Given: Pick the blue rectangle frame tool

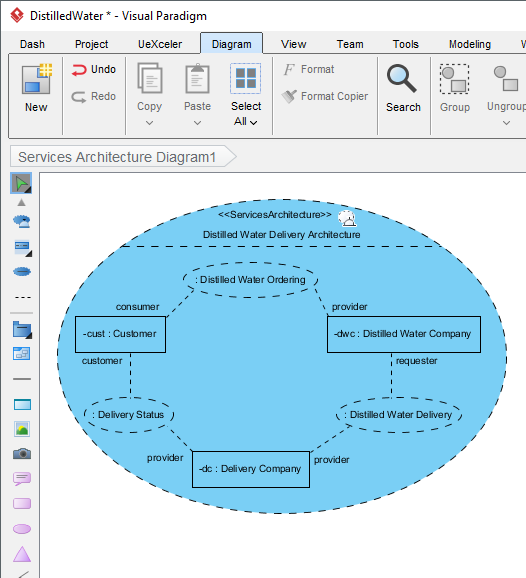Looking at the screenshot, I should click(x=22, y=404).
